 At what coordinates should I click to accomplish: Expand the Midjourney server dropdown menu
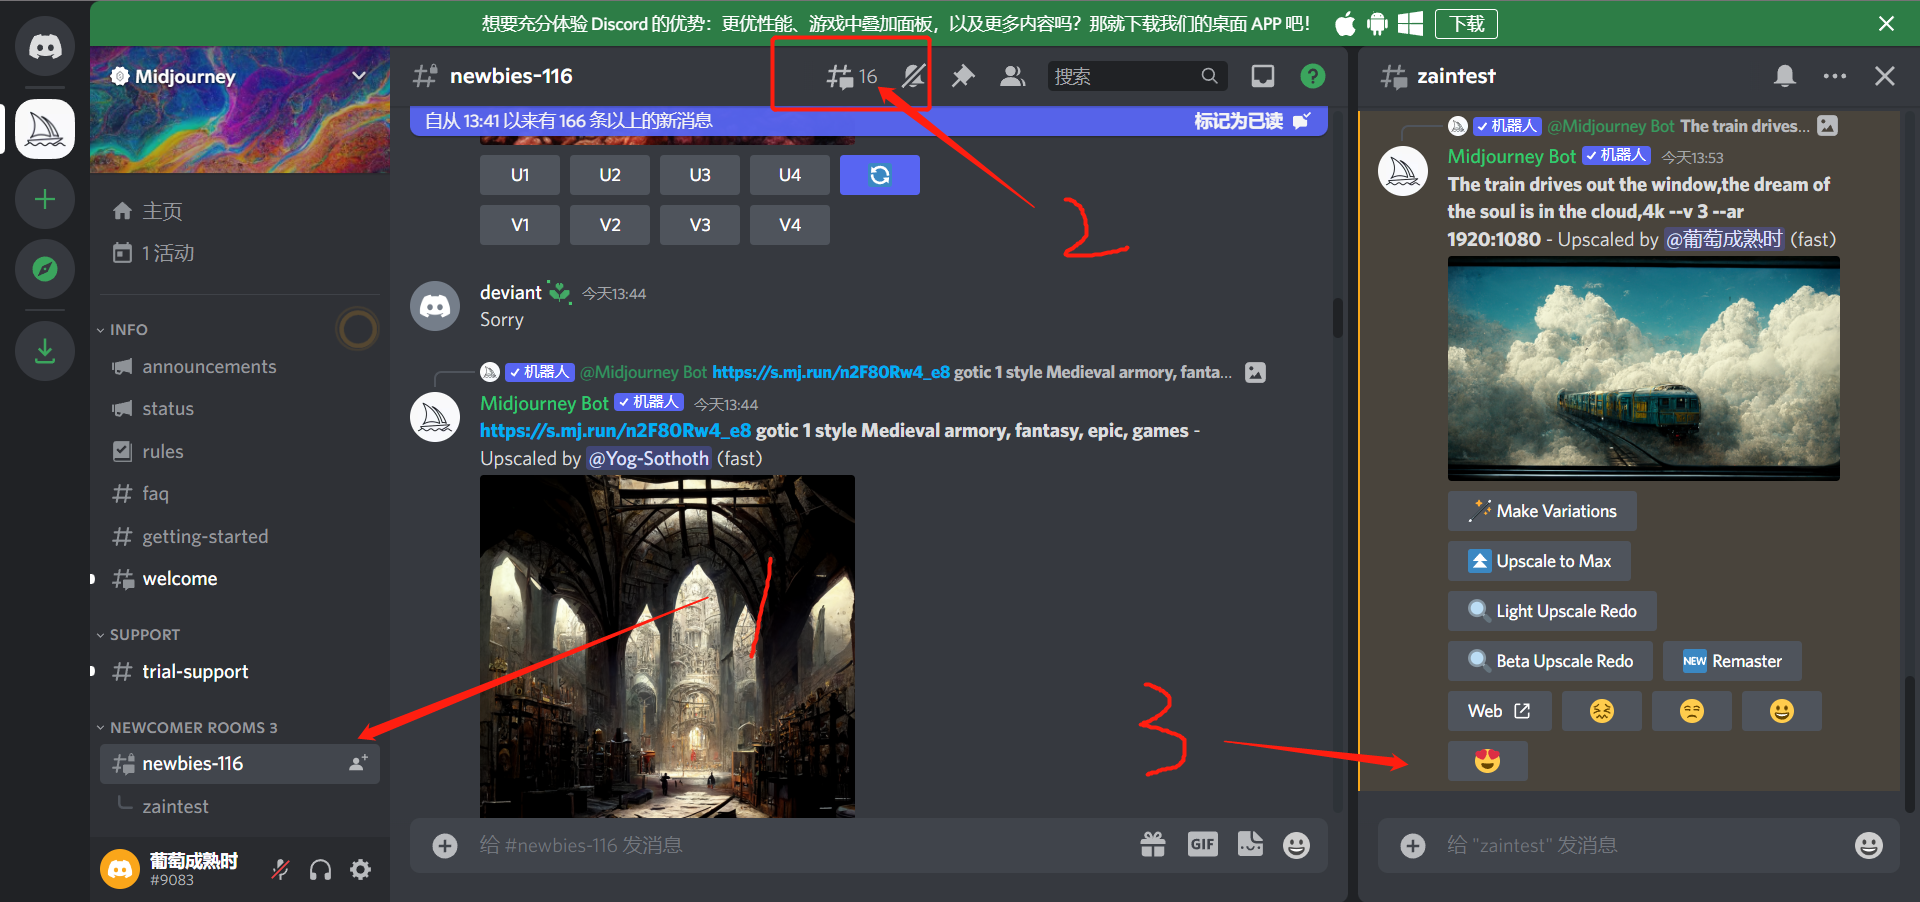[359, 76]
